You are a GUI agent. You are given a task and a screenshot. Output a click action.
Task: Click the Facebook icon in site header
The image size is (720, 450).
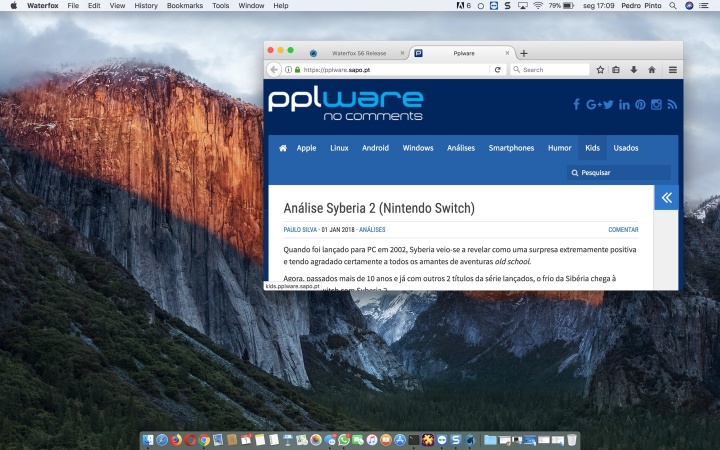point(576,105)
